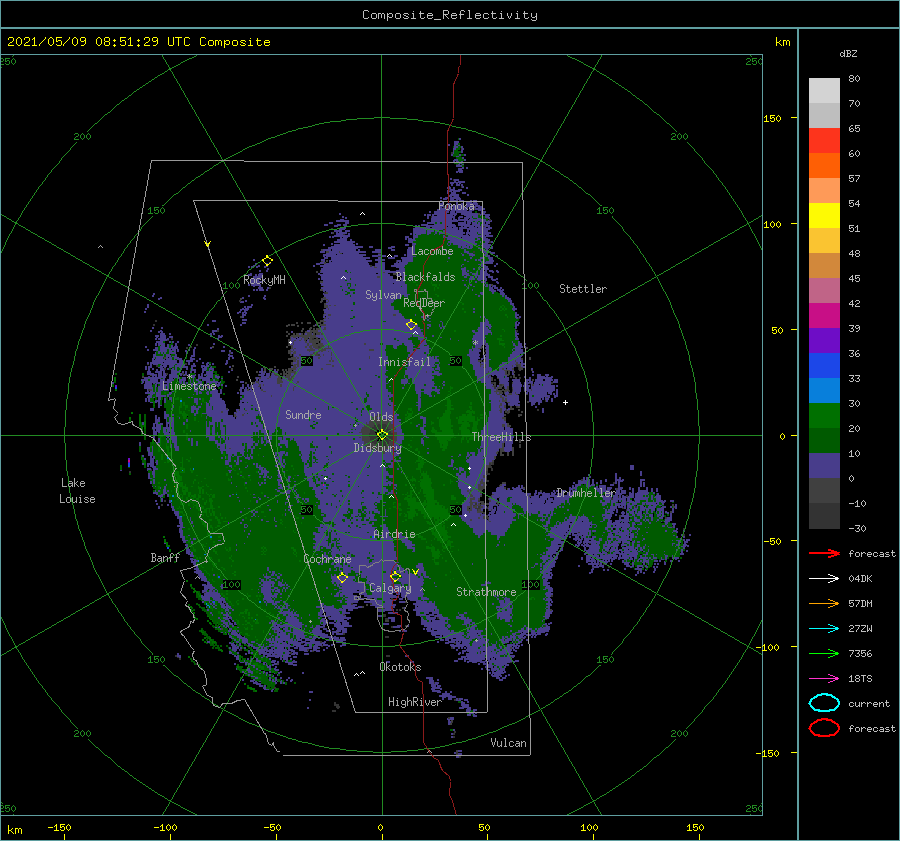The width and height of the screenshot is (900, 841).
Task: Choose the orange 57-60 dBZ color swatch
Action: click(824, 166)
